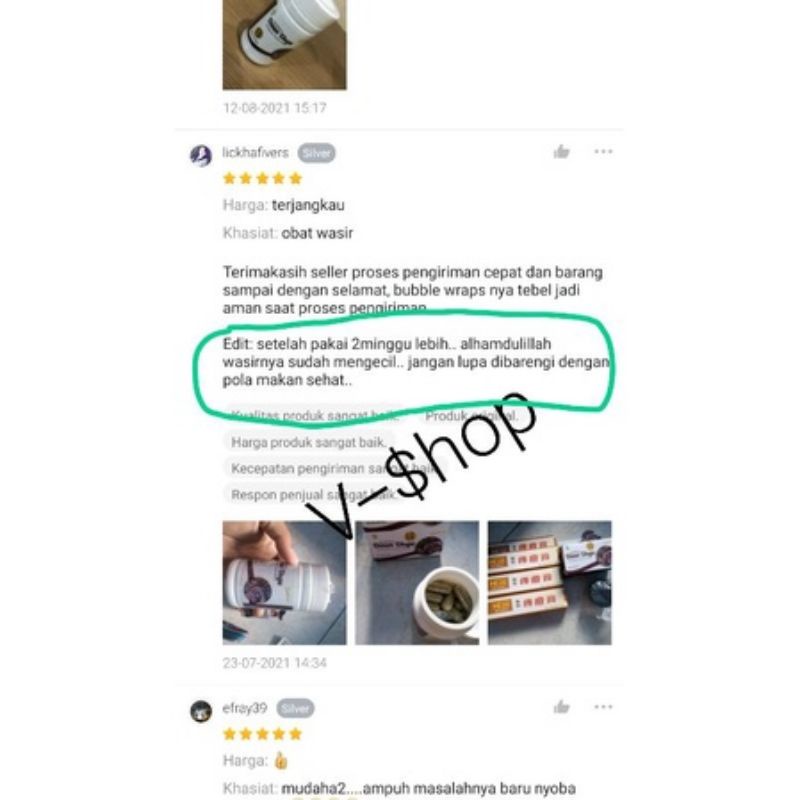Open the bottle photo in top review
Viewport: 800px width, 800px height.
[285, 45]
